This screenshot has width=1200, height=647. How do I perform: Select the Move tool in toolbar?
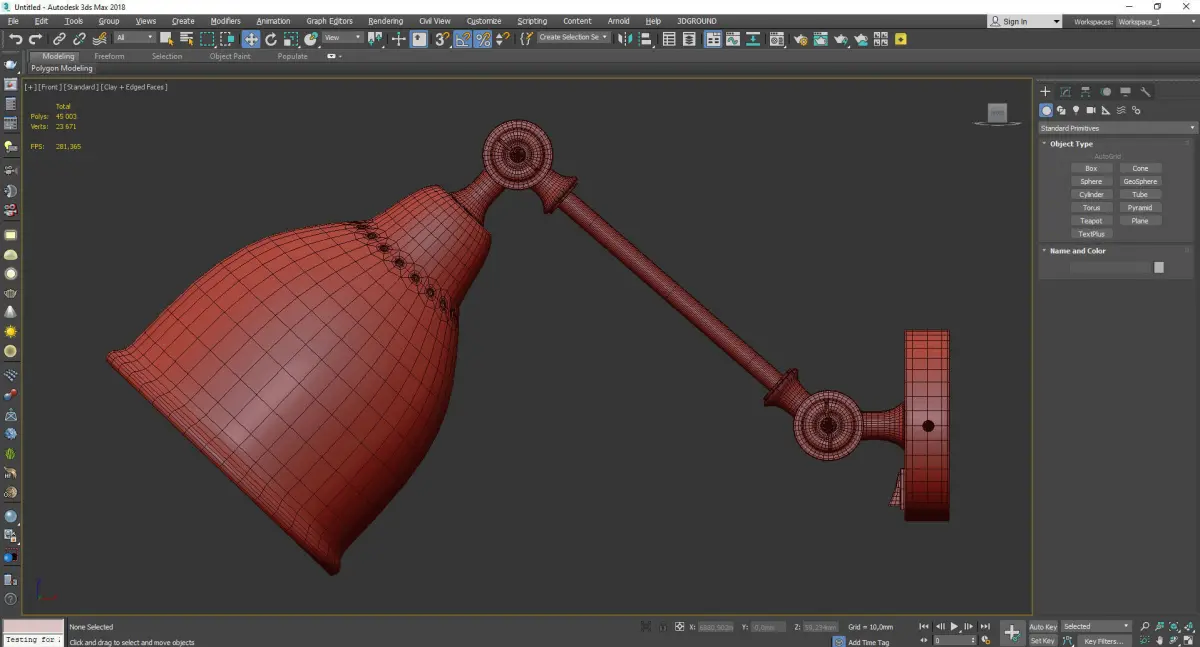point(250,39)
